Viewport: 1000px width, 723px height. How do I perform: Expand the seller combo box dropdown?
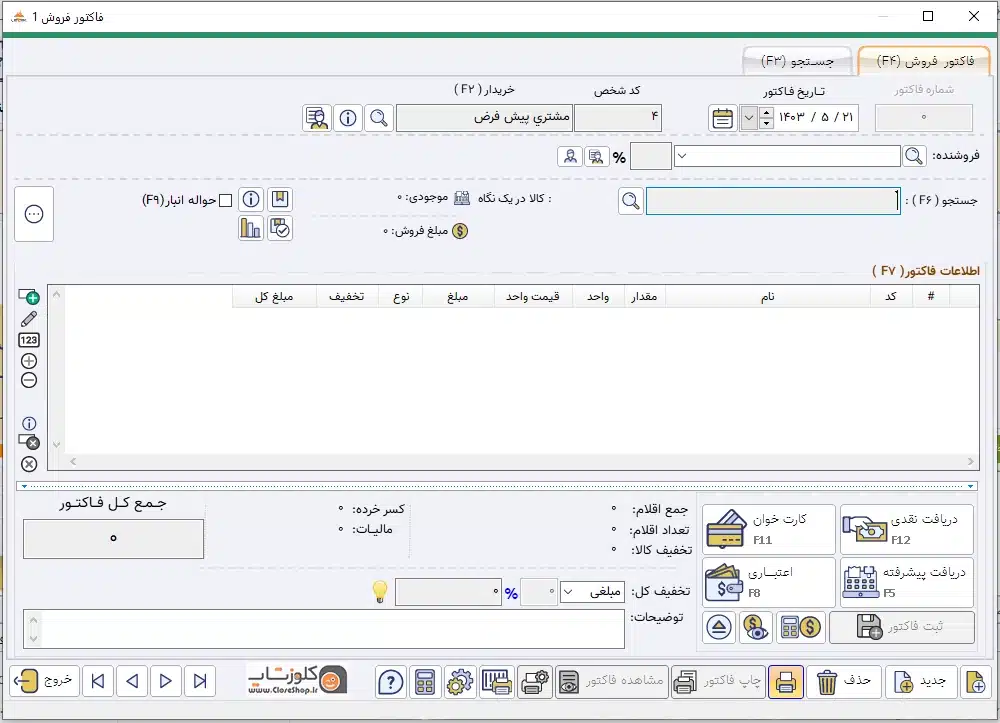(x=681, y=156)
